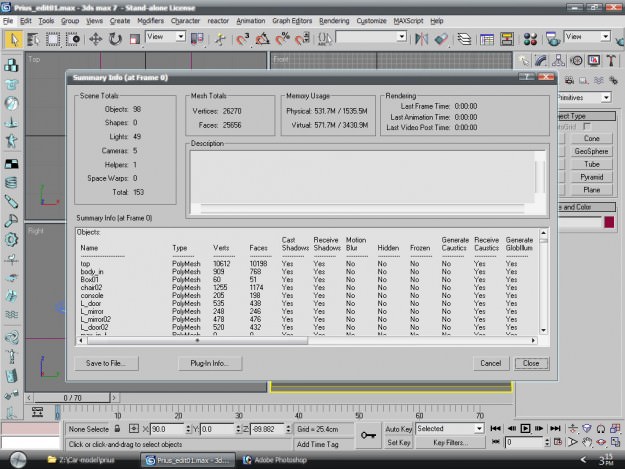Toggle Absolute/Offset transform type-in mode

(x=134, y=429)
